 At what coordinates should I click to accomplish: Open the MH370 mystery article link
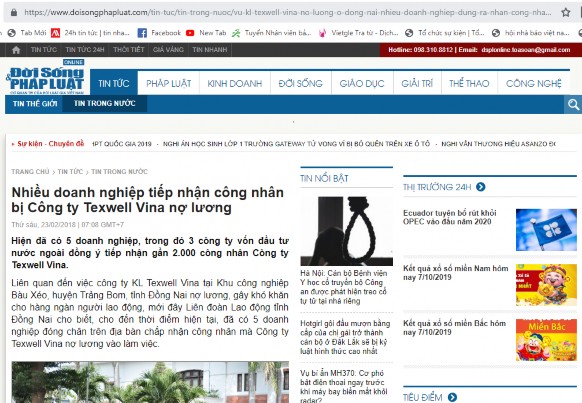pos(344,386)
